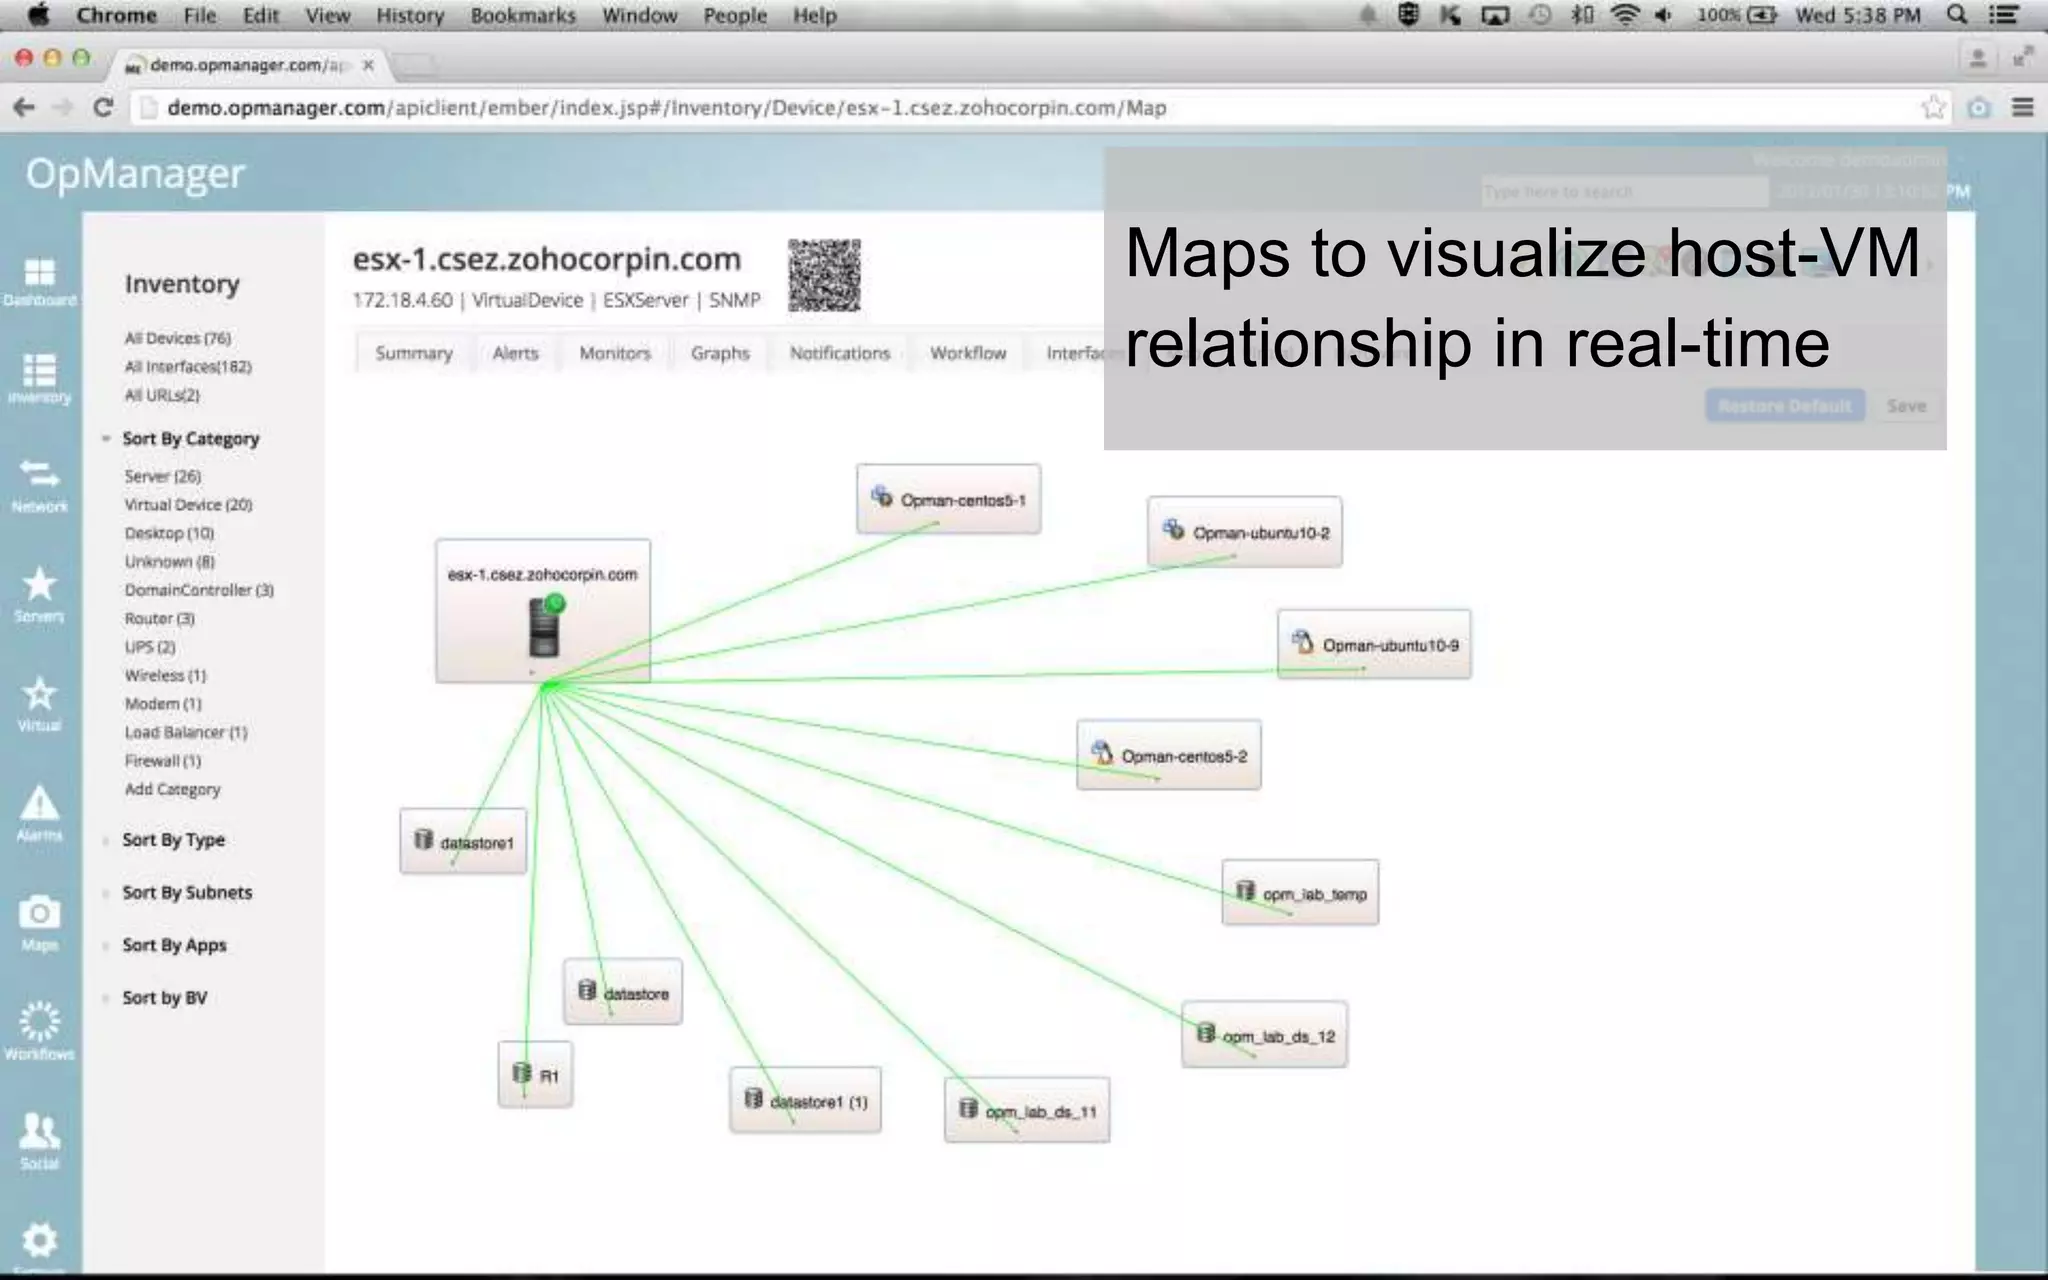Select the datastore node
This screenshot has height=1280, width=2048.
623,992
